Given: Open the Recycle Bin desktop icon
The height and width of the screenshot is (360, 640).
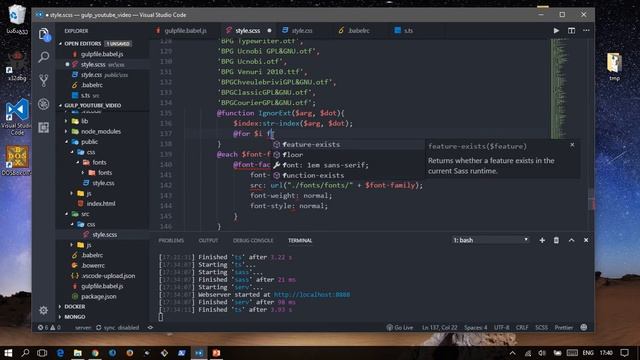Looking at the screenshot, I should (x=17, y=19).
